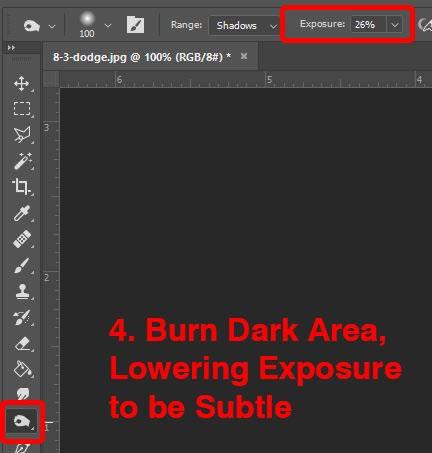The height and width of the screenshot is (453, 432).
Task: Select the Polygonal Lasso tool
Action: click(x=22, y=134)
